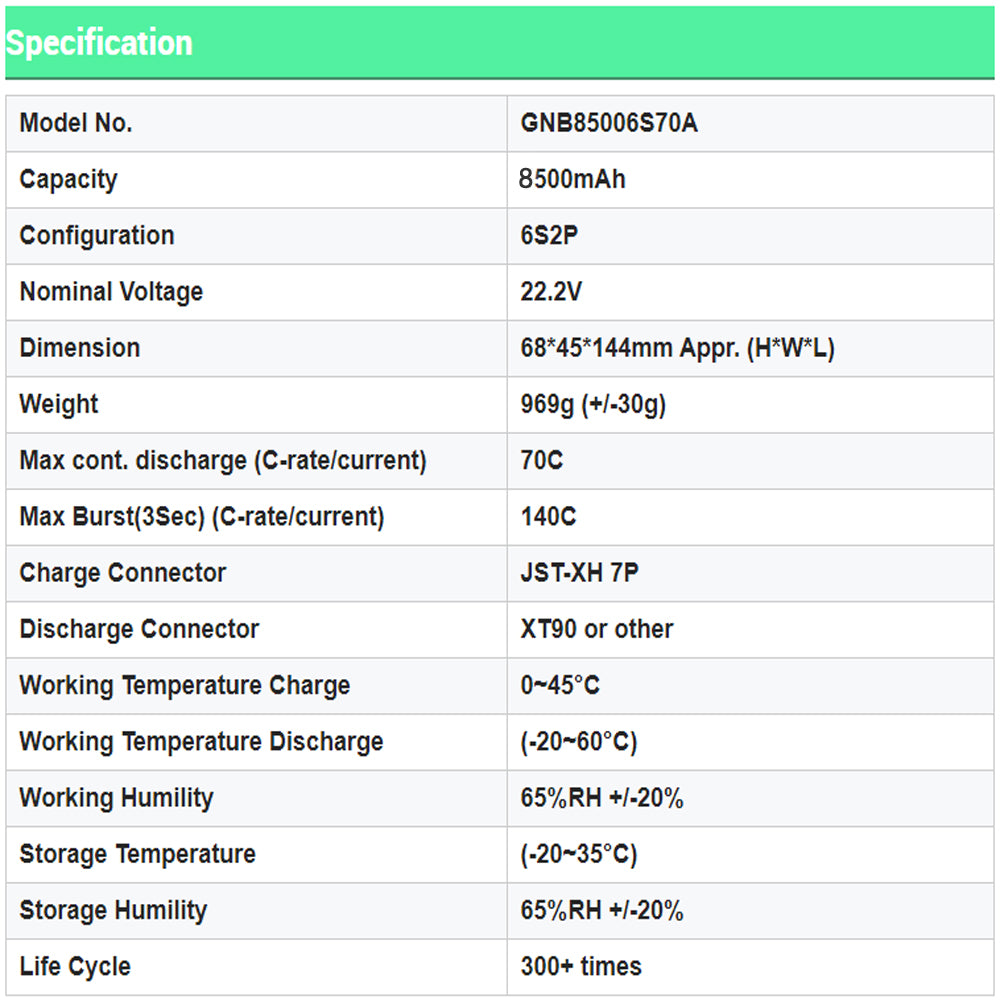
Task: Click the 300+ times life cycle value
Action: click(581, 966)
